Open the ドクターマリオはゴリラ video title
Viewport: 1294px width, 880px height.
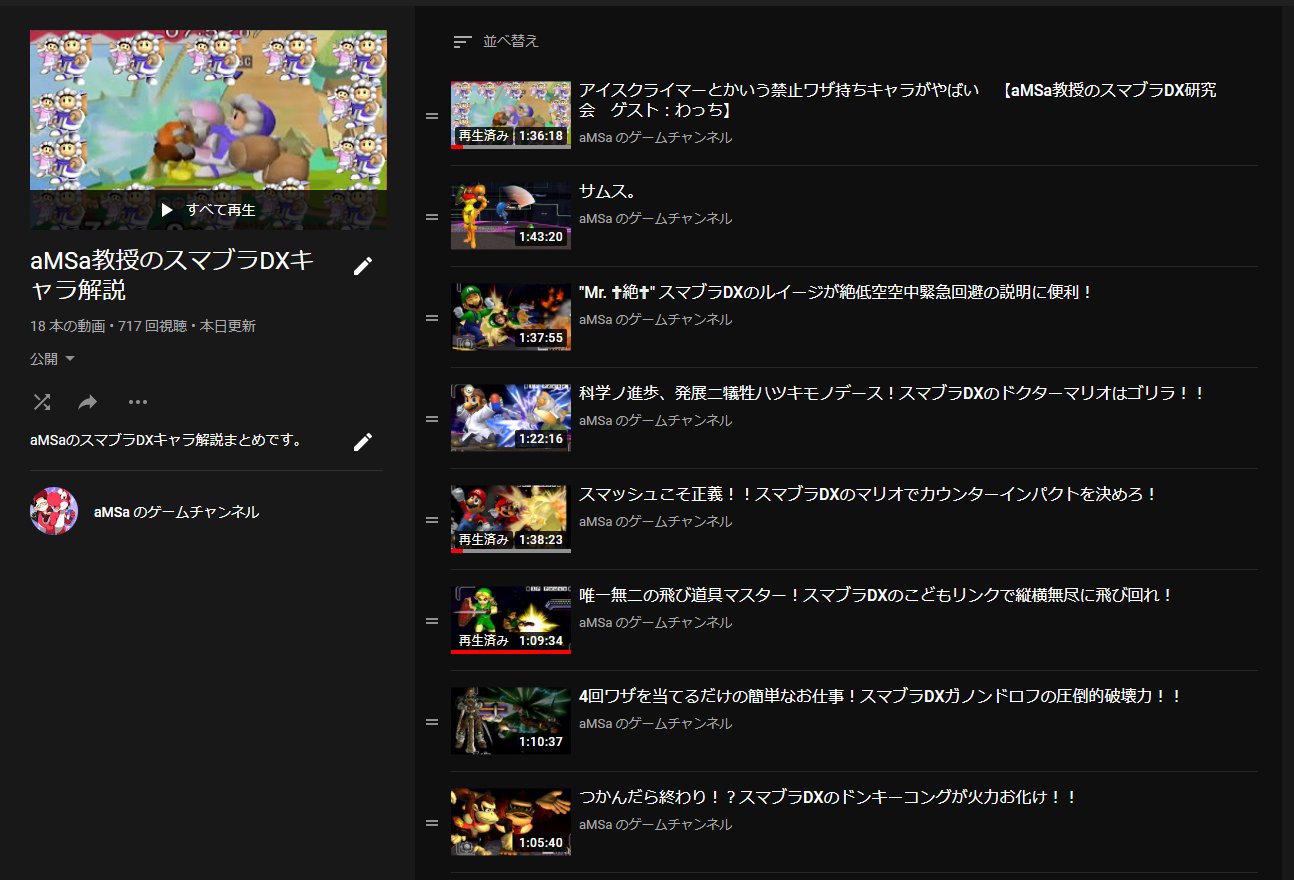[x=892, y=393]
